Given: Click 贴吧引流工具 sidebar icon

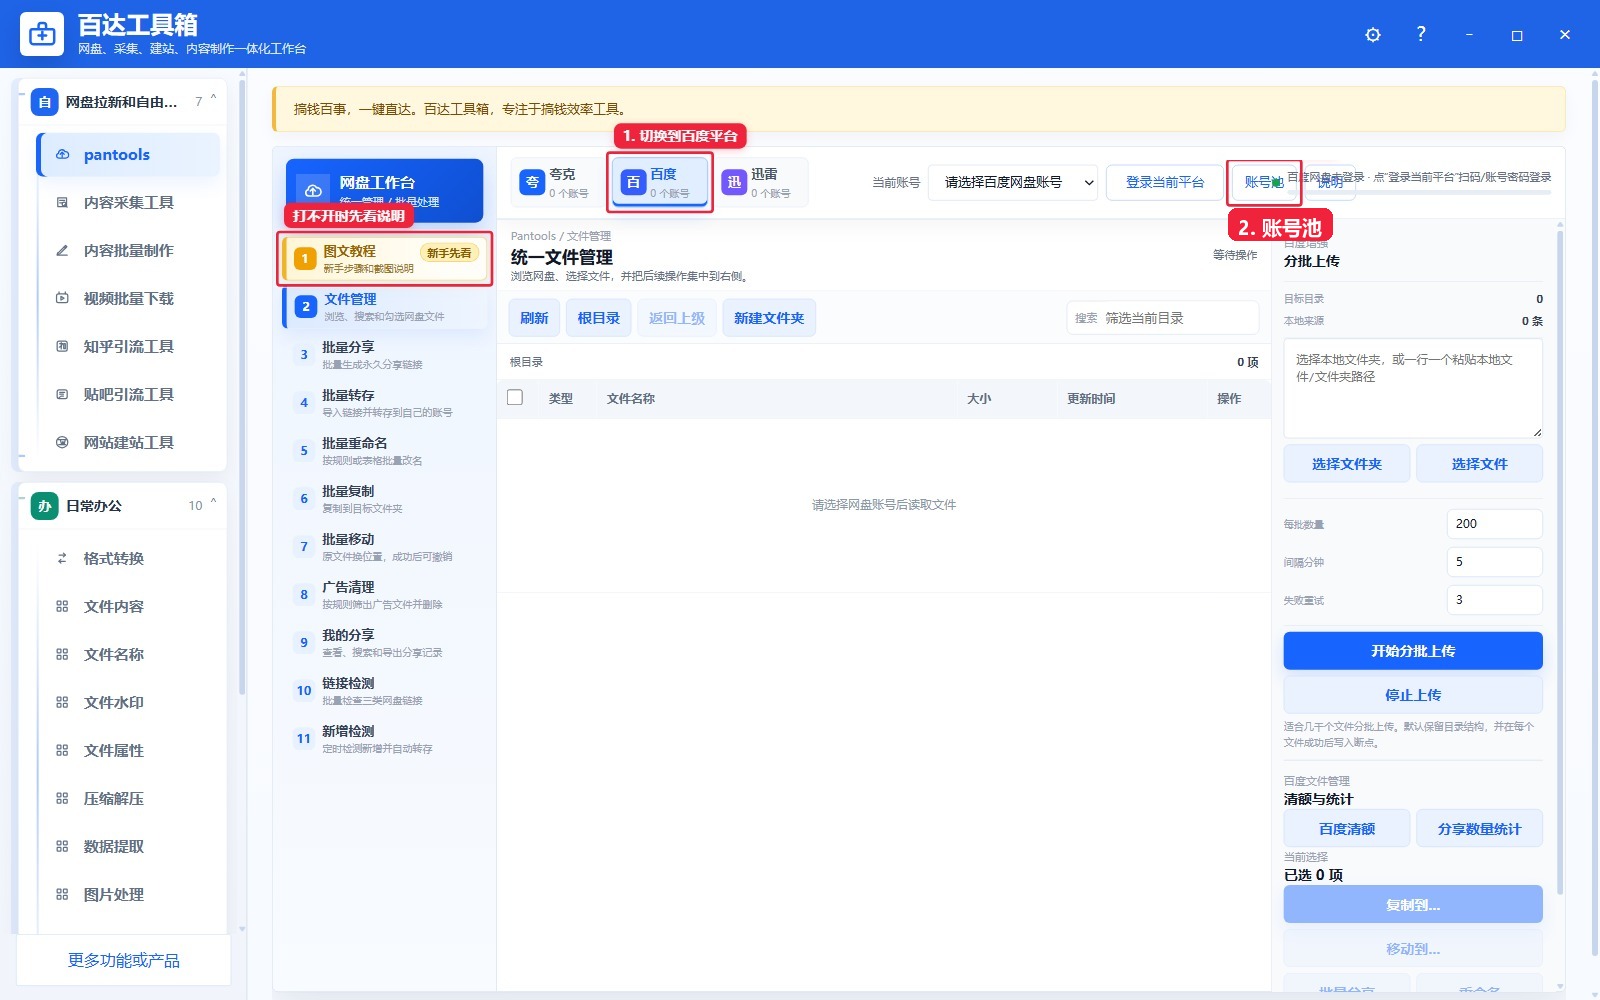Looking at the screenshot, I should pos(62,395).
